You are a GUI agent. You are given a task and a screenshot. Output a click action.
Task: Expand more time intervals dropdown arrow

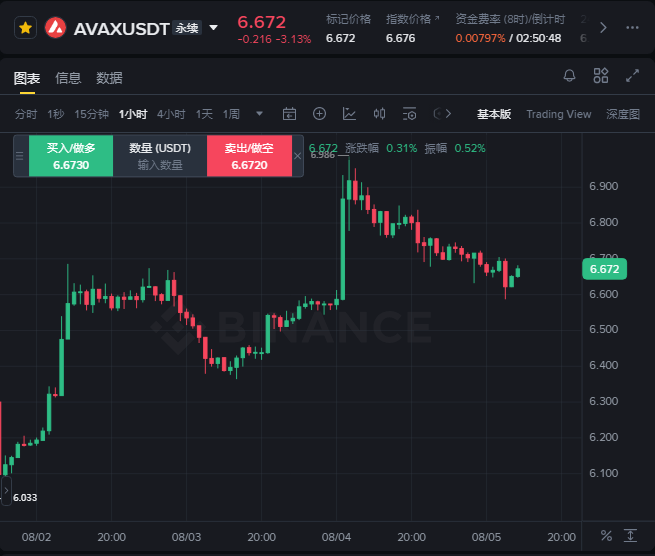[x=259, y=114]
